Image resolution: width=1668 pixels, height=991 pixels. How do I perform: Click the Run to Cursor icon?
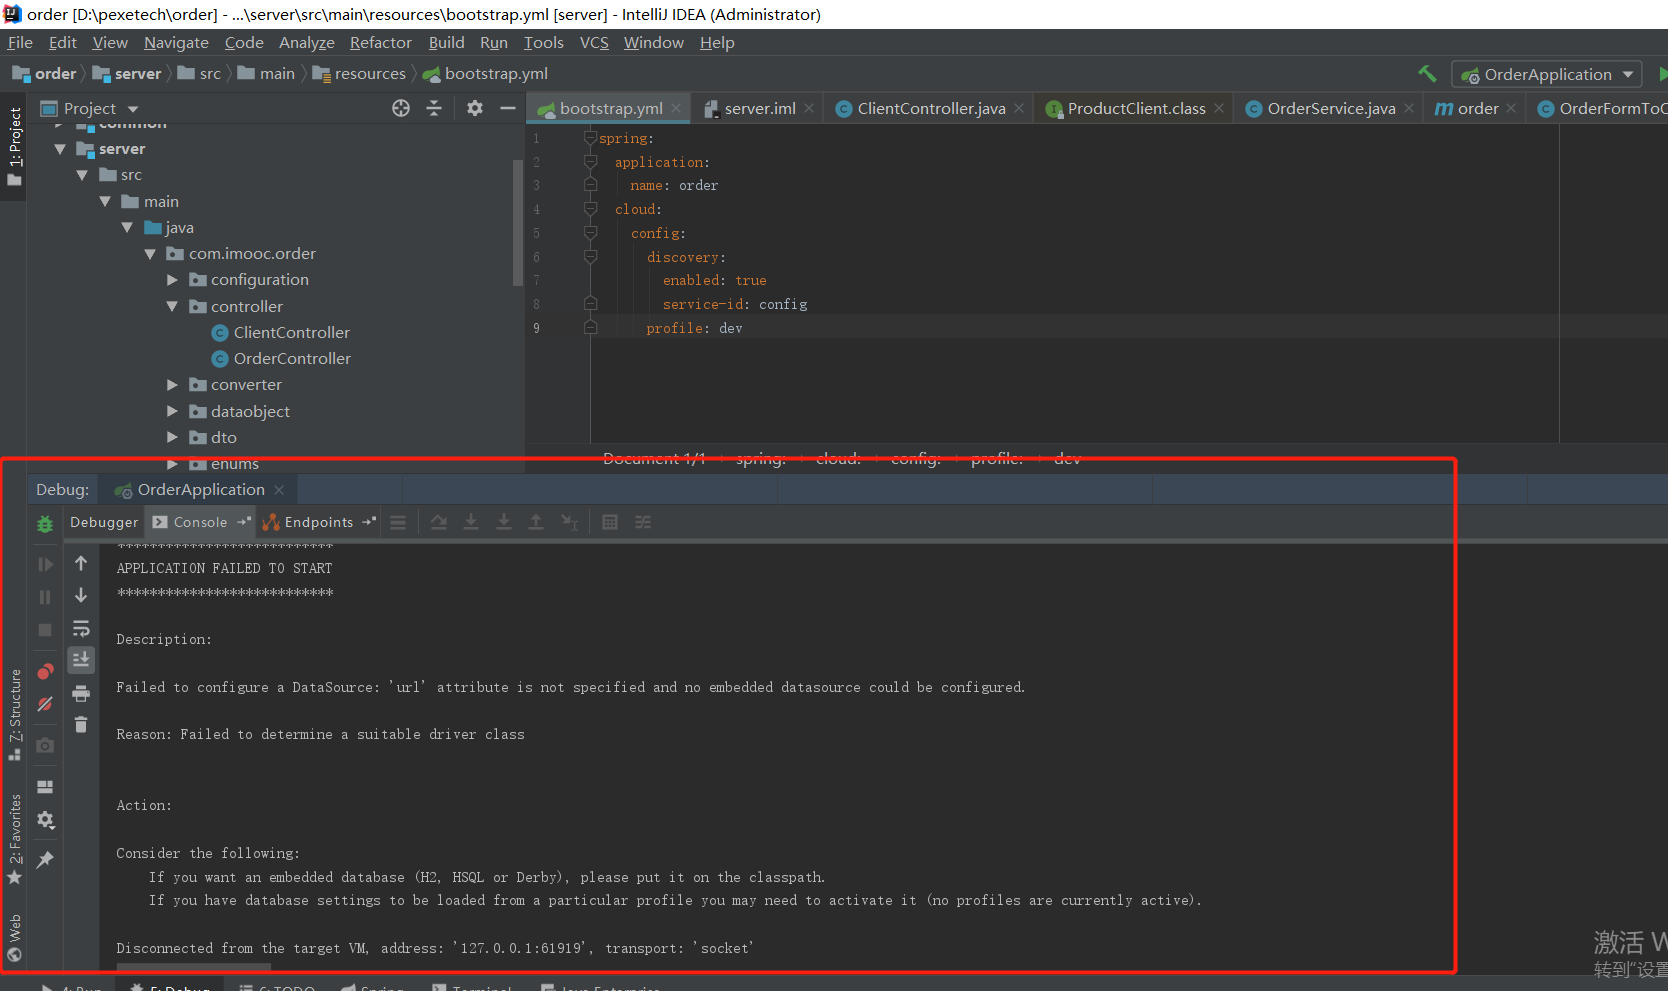point(570,522)
